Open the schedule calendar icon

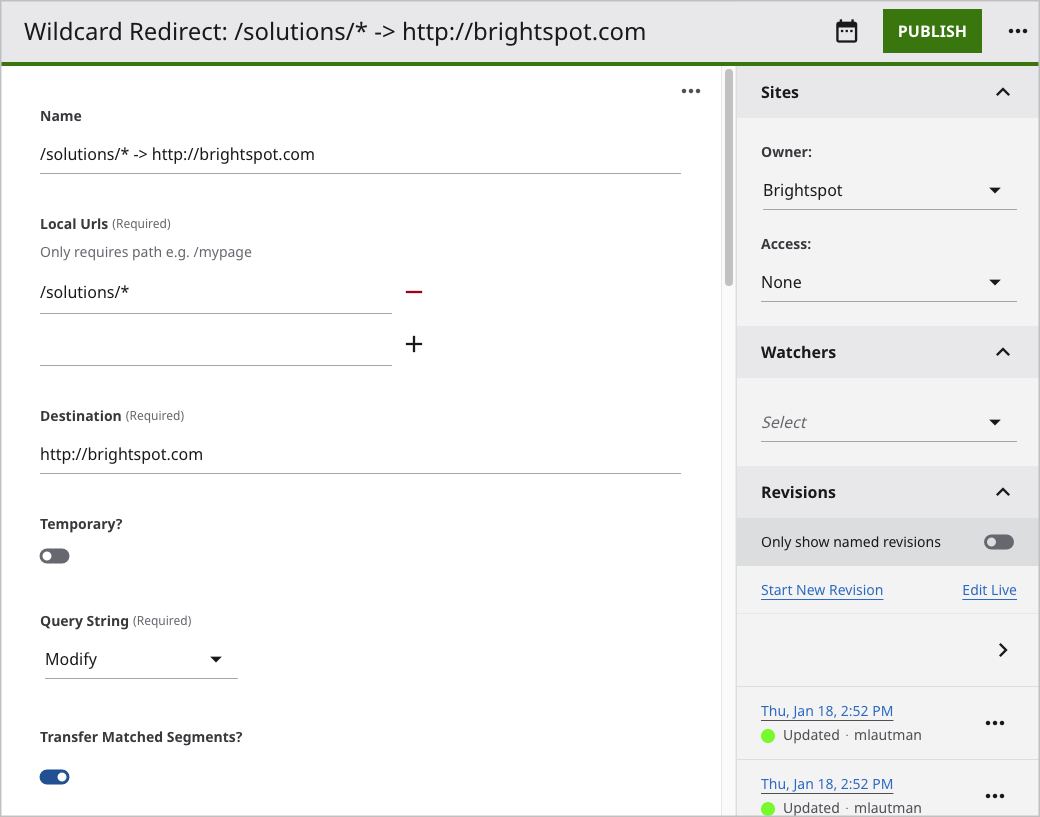846,31
